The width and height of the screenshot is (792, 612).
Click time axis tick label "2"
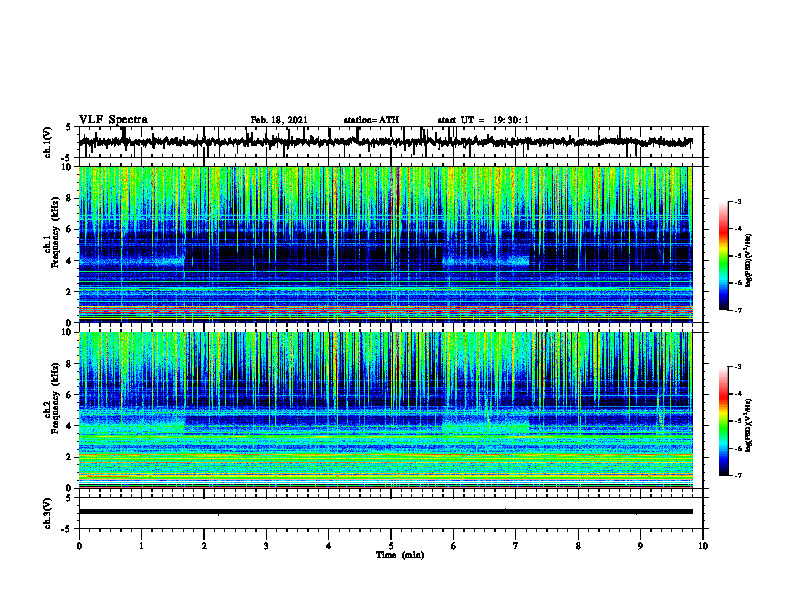tap(204, 546)
